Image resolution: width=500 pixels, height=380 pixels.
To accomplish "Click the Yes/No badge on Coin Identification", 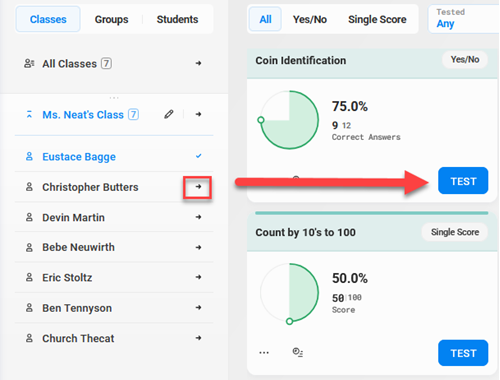I will click(x=465, y=60).
